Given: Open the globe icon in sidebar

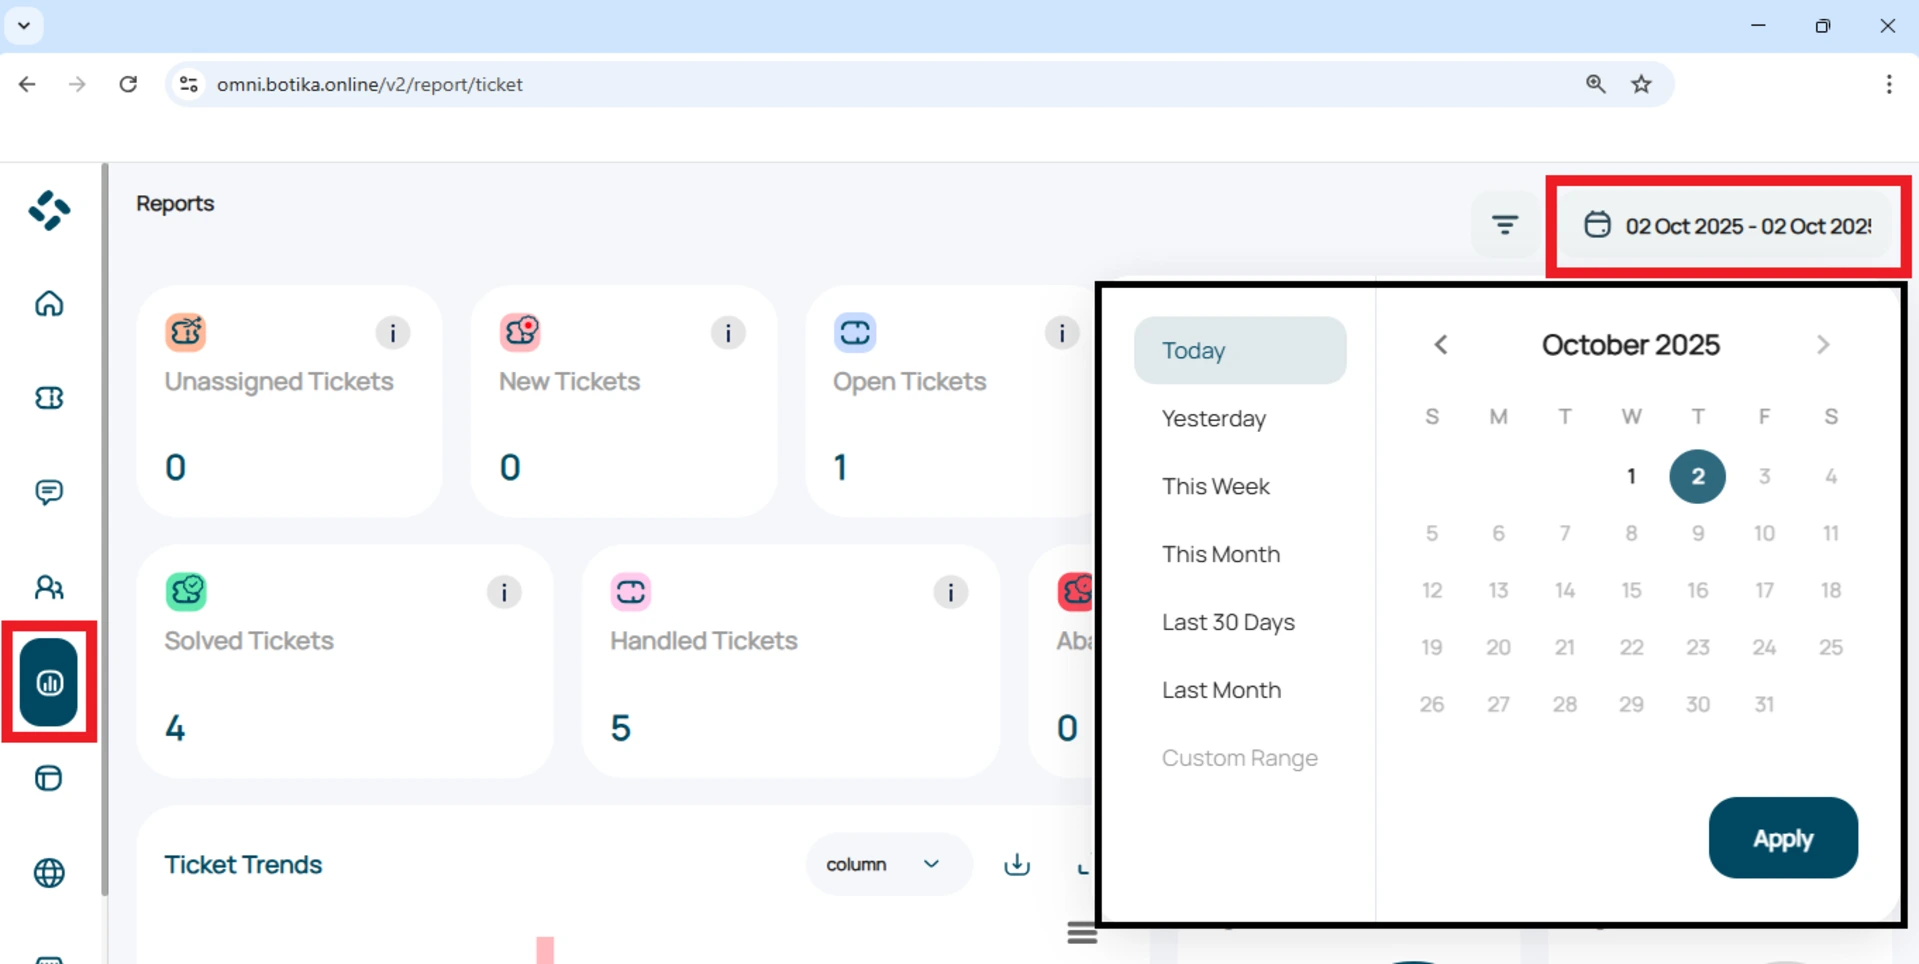Looking at the screenshot, I should tap(49, 873).
